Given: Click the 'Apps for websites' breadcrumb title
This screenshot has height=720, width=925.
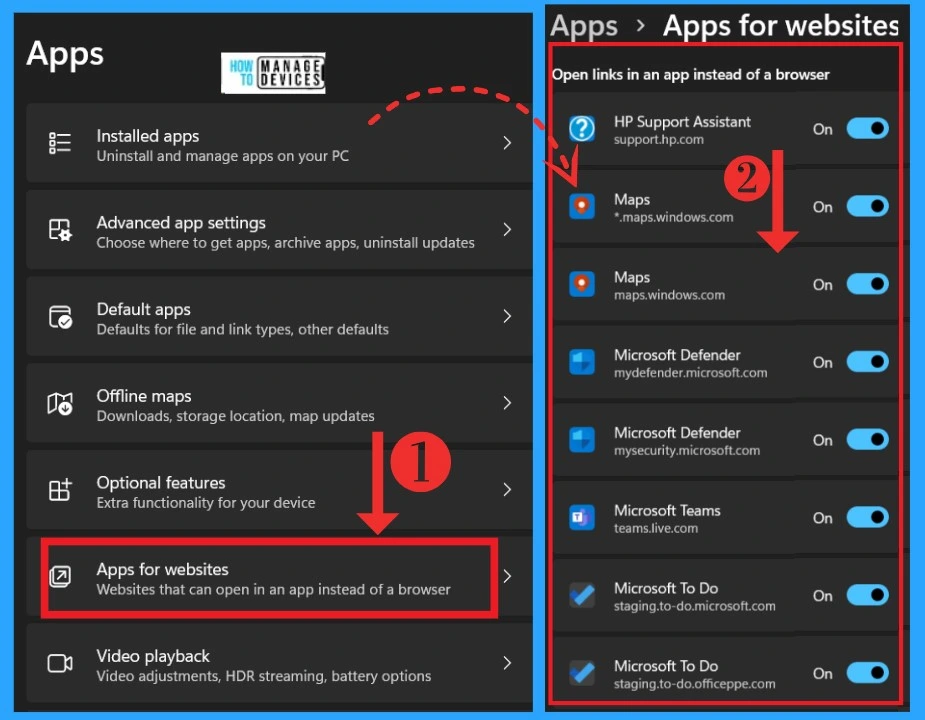Looking at the screenshot, I should pyautogui.click(x=780, y=26).
